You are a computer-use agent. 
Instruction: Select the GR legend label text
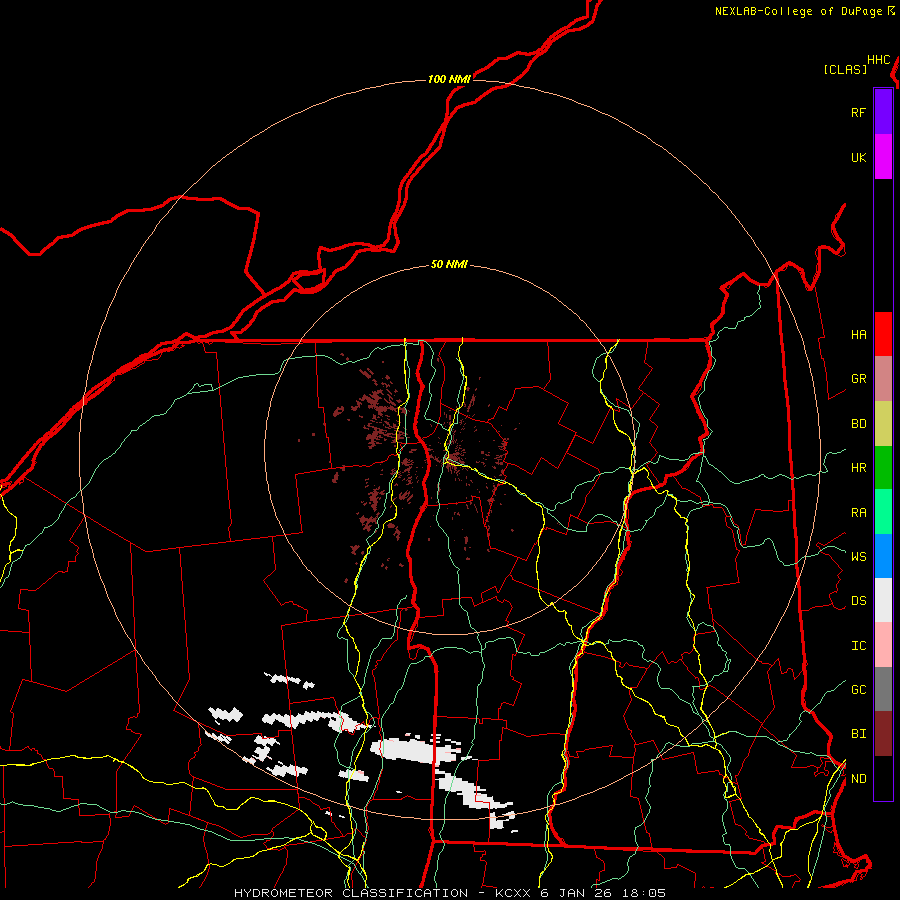(858, 379)
